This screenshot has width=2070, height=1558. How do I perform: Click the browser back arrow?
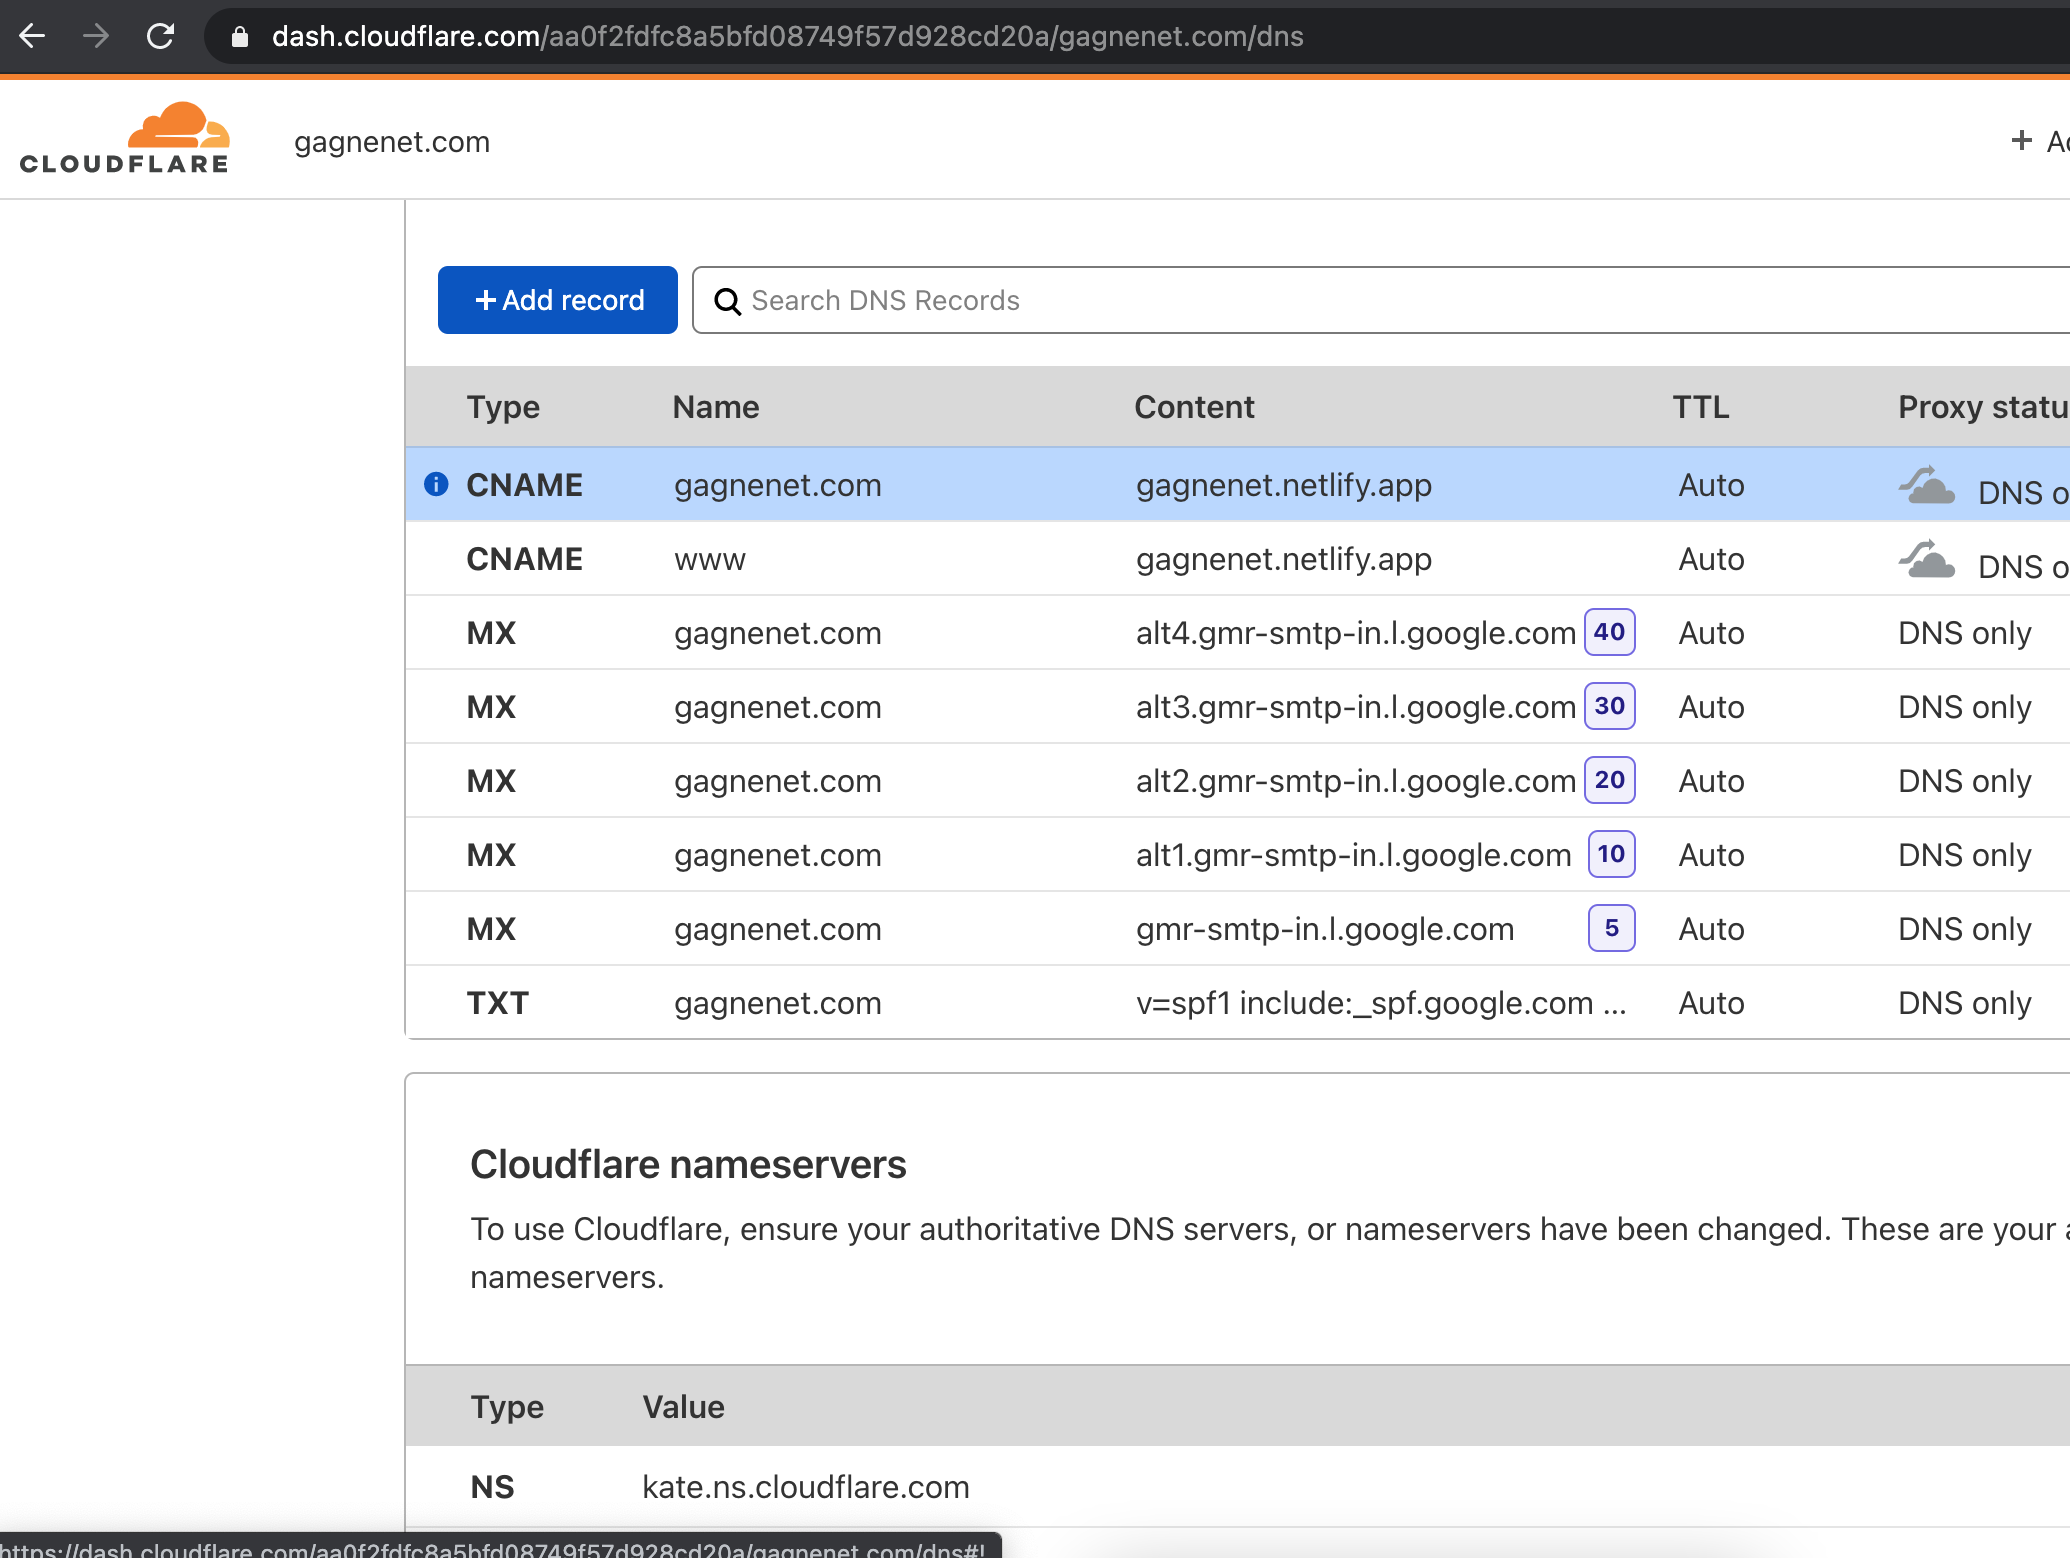point(33,37)
